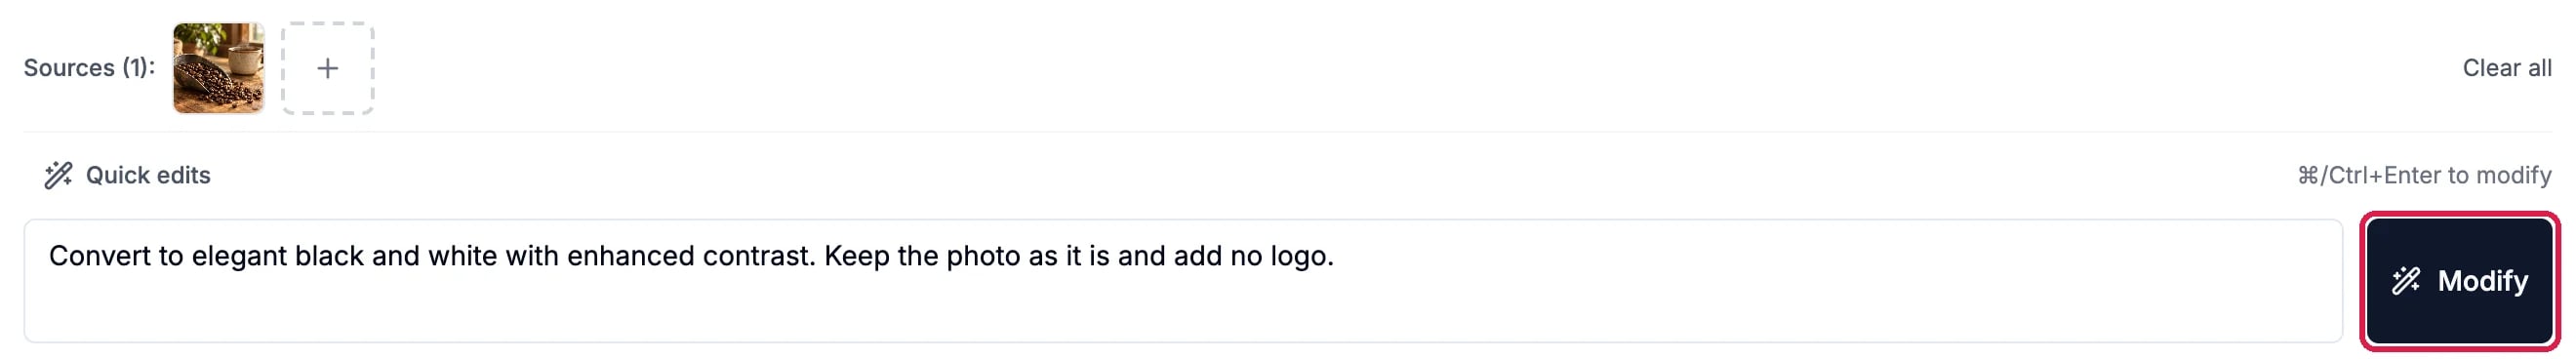The height and width of the screenshot is (359, 2576).
Task: Click the word 'photo' in the prompt
Action: [x=983, y=256]
